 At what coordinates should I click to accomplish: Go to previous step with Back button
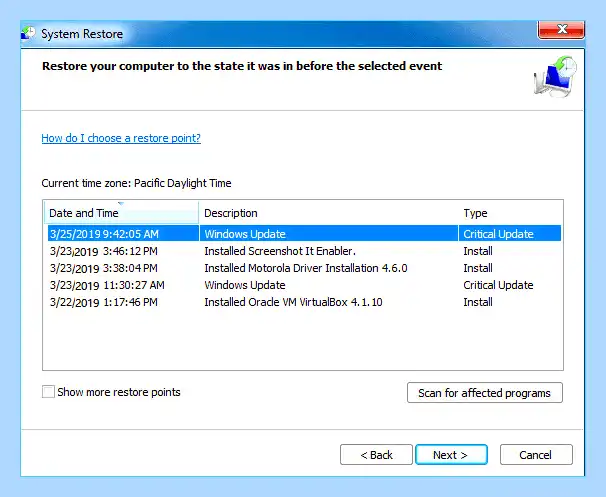coord(376,454)
